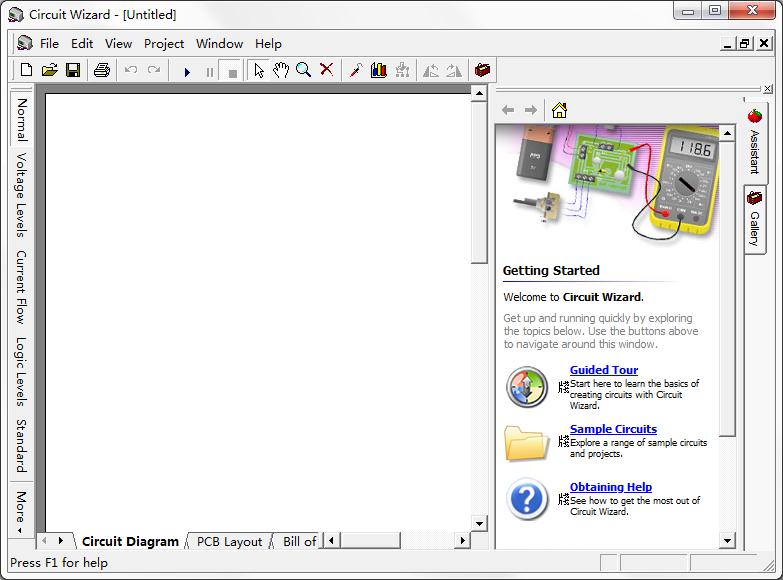Select the Pan hand tool
This screenshot has width=783, height=580.
[281, 70]
